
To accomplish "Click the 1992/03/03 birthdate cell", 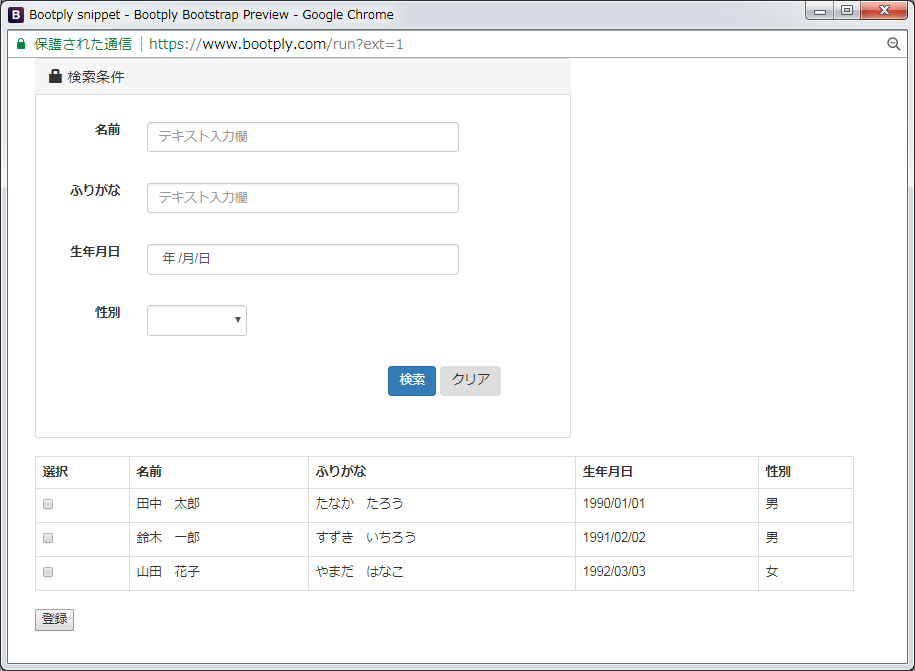I will pyautogui.click(x=614, y=573).
